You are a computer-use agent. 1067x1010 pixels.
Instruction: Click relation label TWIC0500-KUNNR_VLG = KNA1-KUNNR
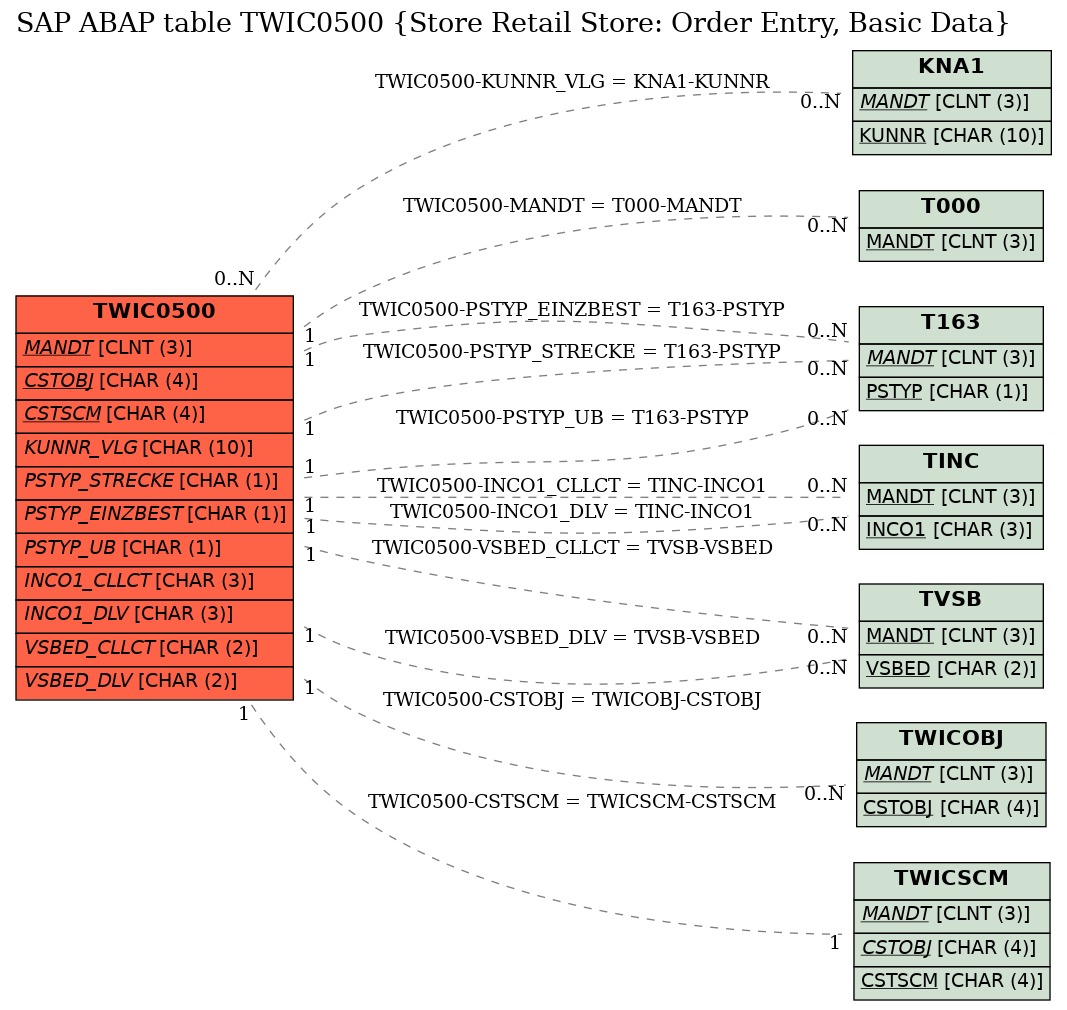pos(572,82)
